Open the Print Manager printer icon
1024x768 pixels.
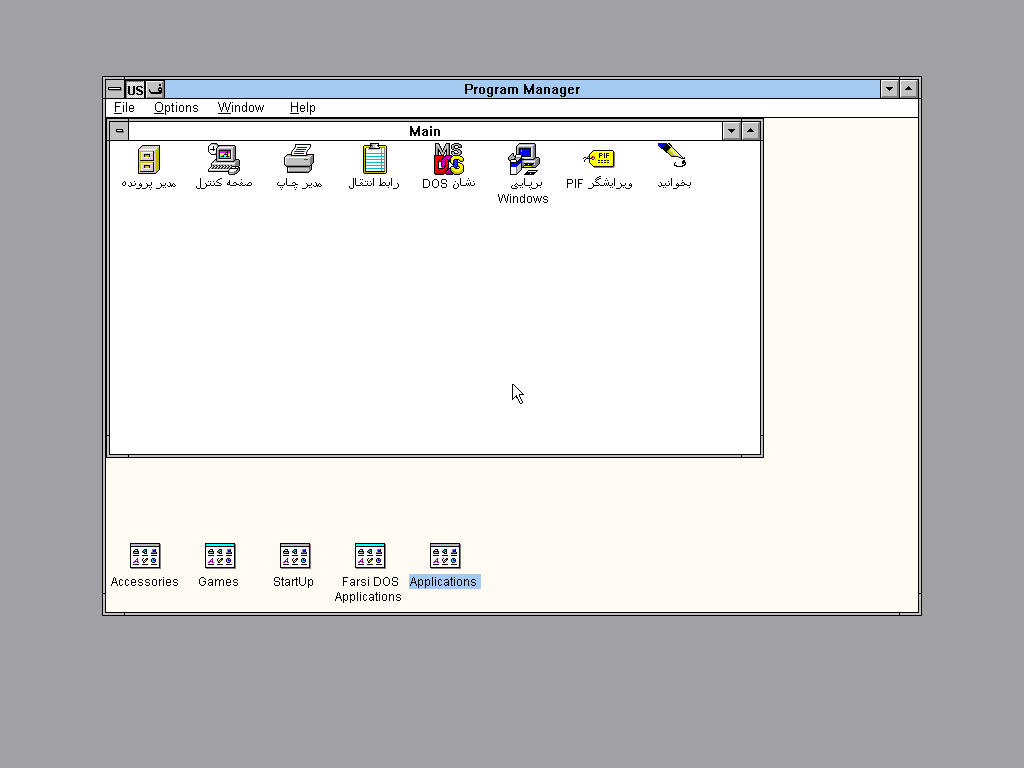(x=299, y=159)
